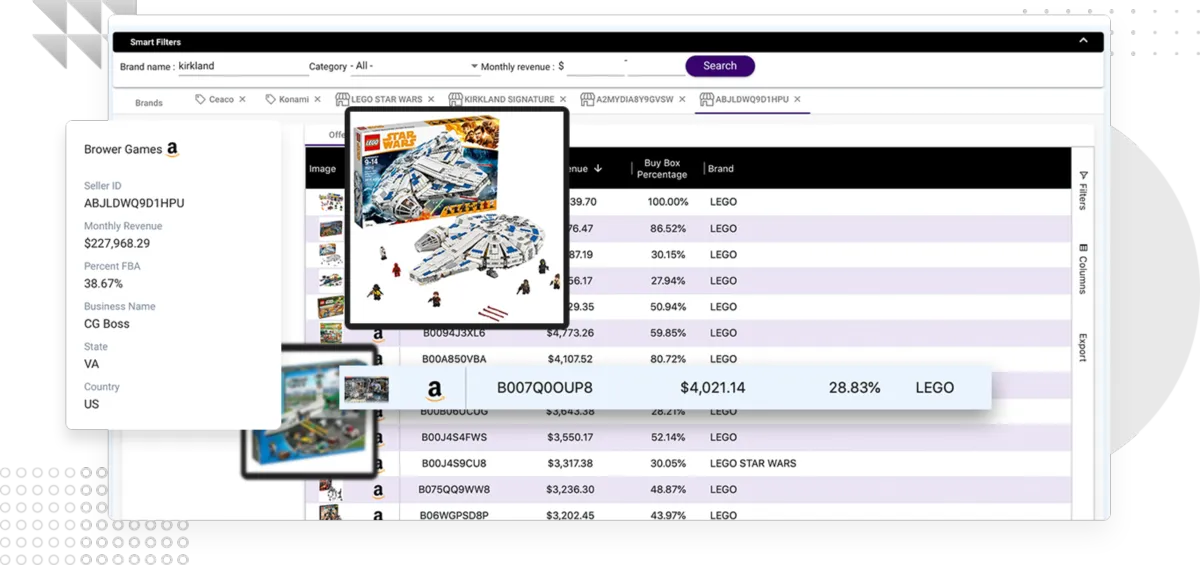
Task: Open the Konami brand tab
Action: tap(294, 99)
